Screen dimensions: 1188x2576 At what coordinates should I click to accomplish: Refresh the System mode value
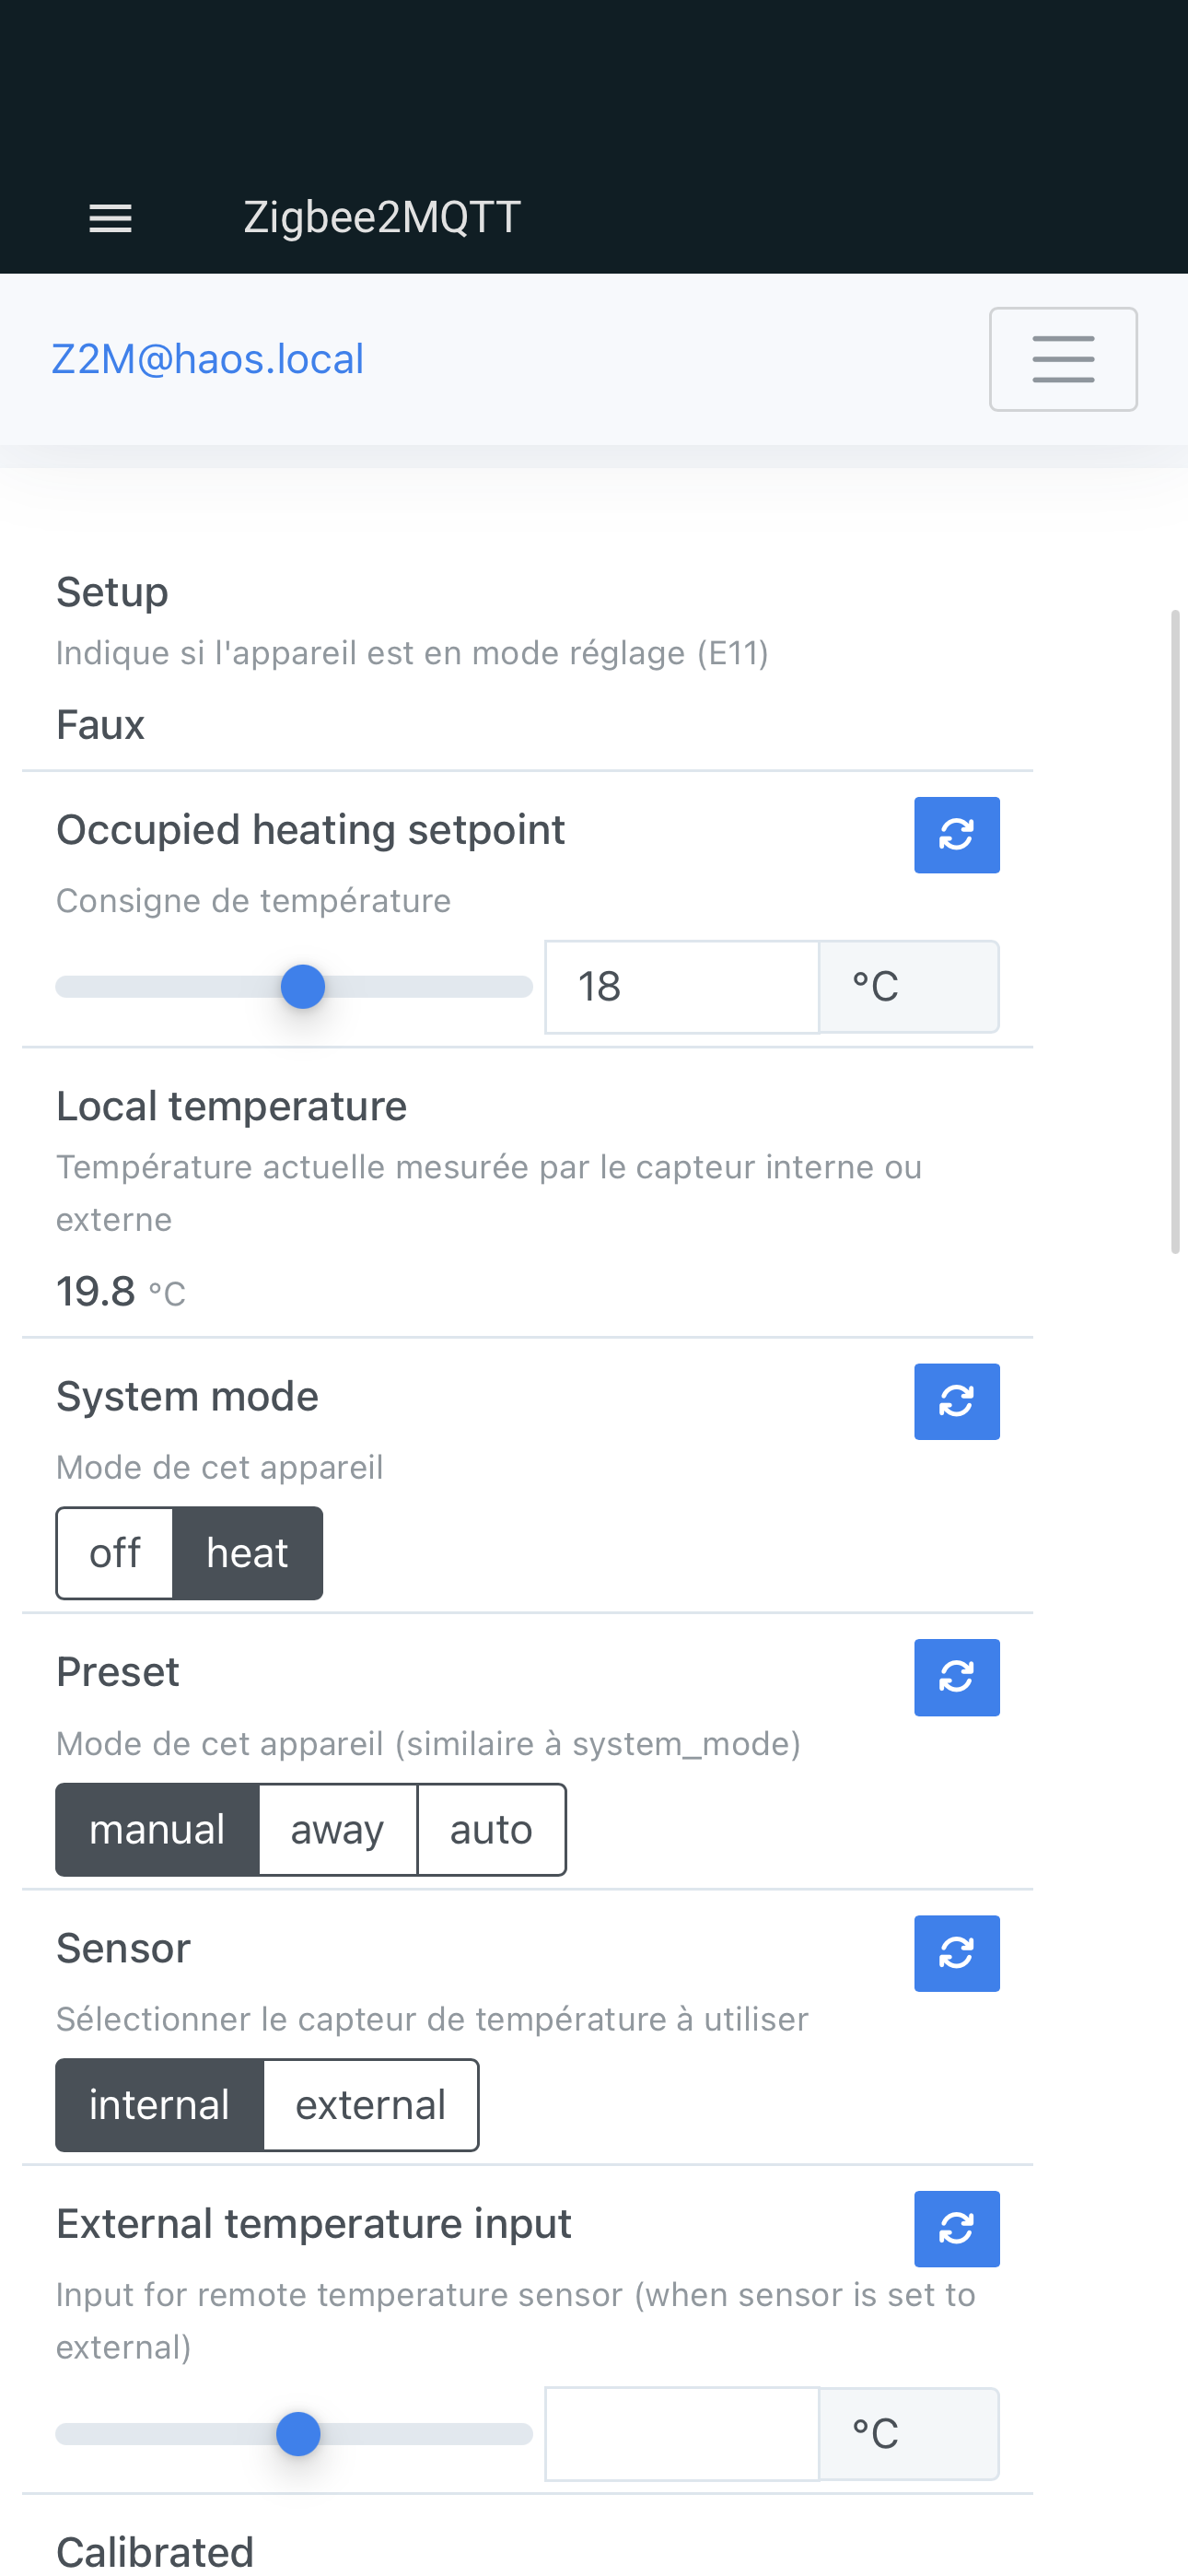click(x=956, y=1402)
